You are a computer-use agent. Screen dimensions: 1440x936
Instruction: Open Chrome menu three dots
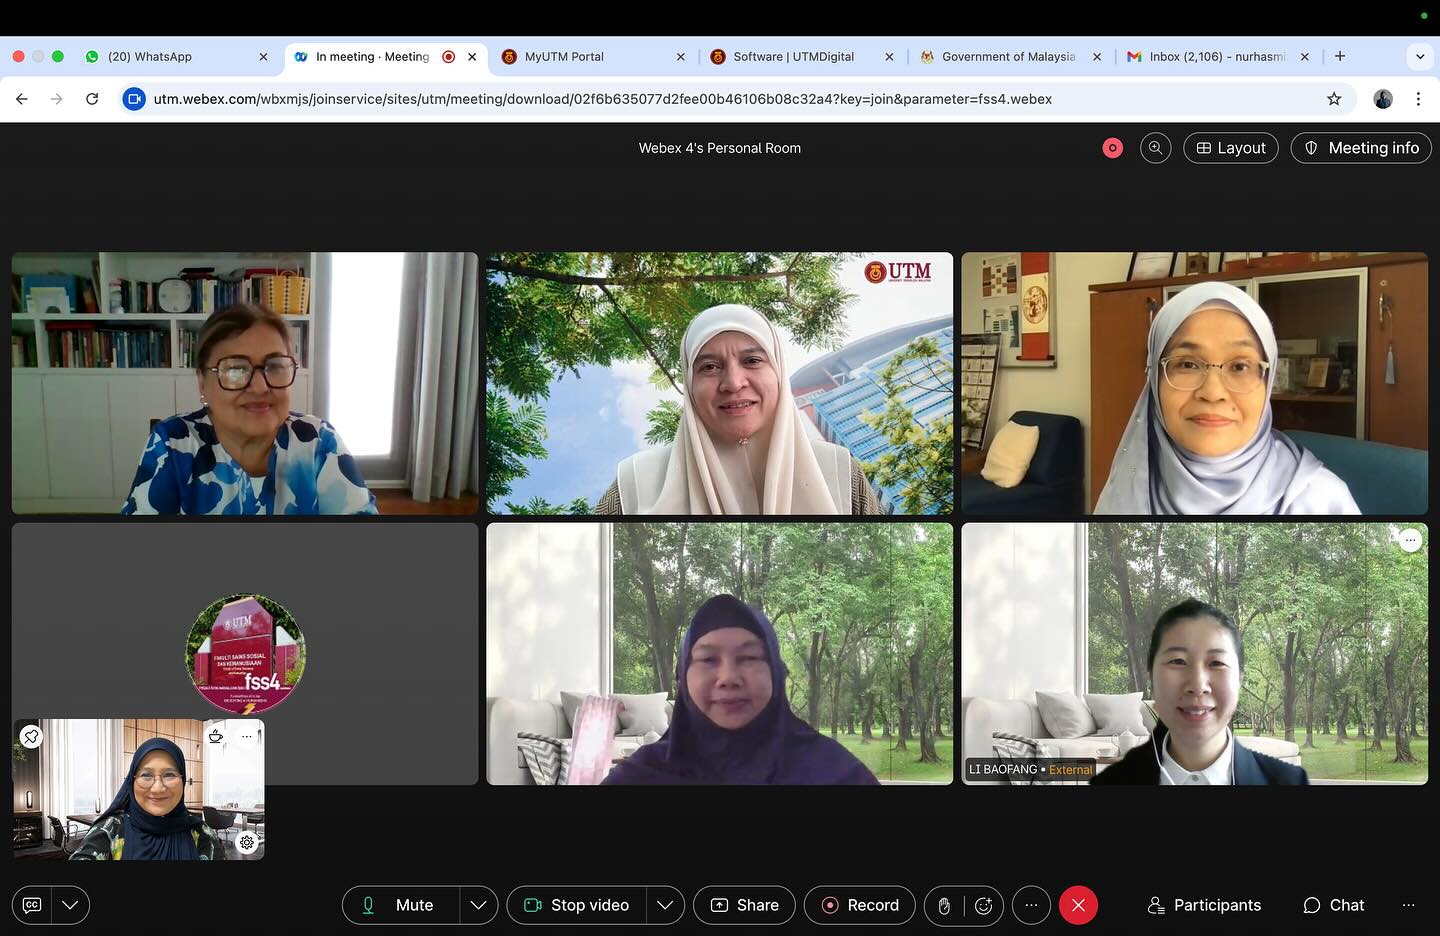point(1418,99)
